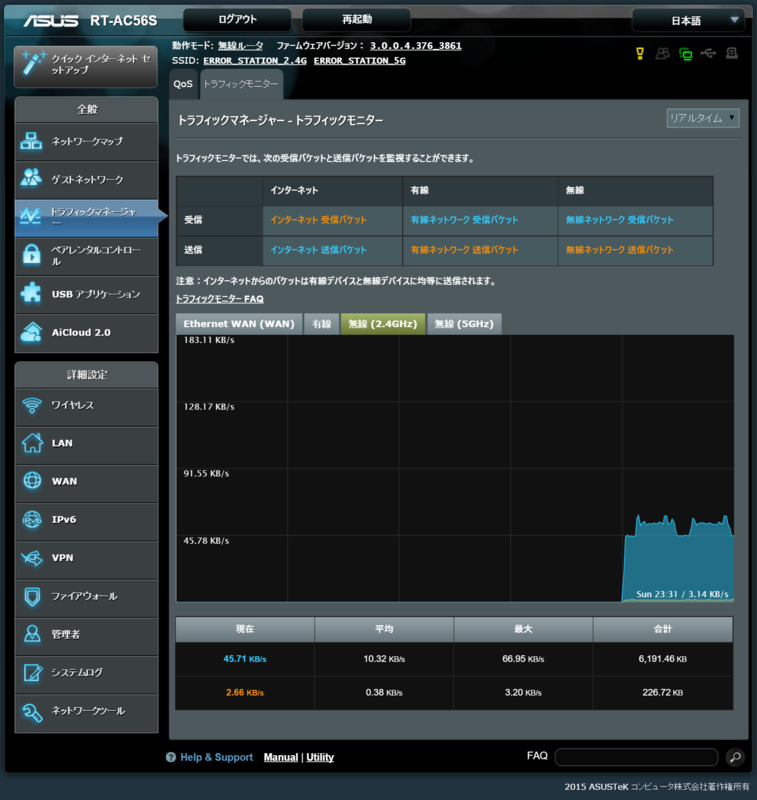Image resolution: width=757 pixels, height=800 pixels.
Task: Open firmware version 3.0.0.4.376_3861 link
Action: [x=416, y=46]
